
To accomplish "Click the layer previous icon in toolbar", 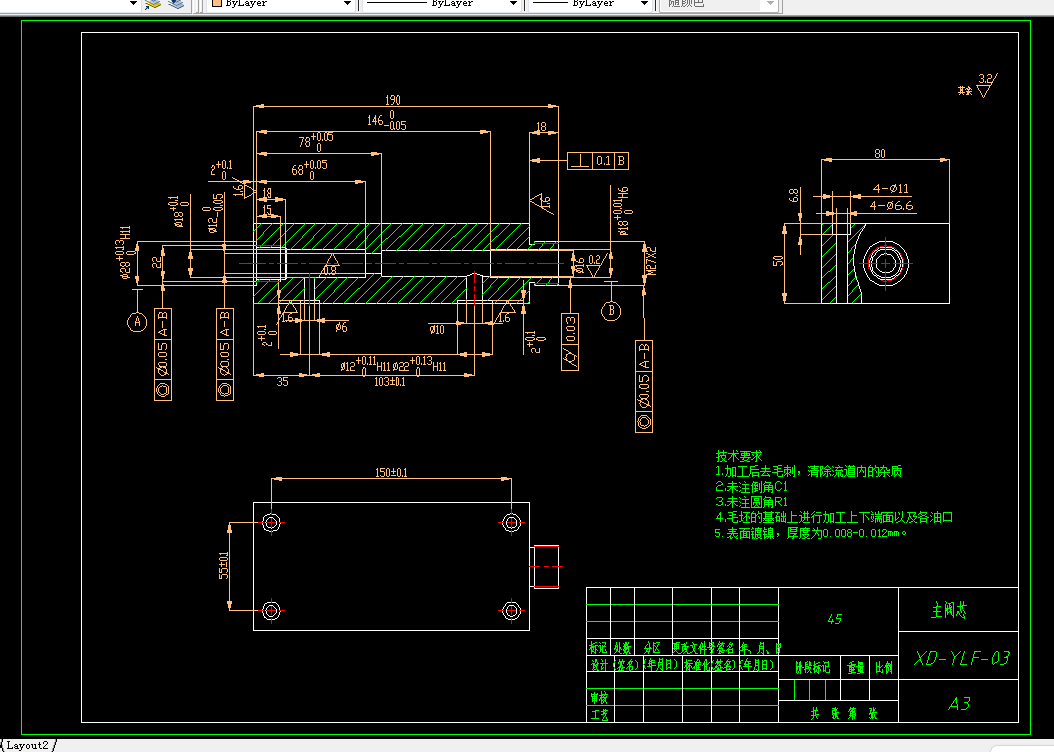I will 153,4.
